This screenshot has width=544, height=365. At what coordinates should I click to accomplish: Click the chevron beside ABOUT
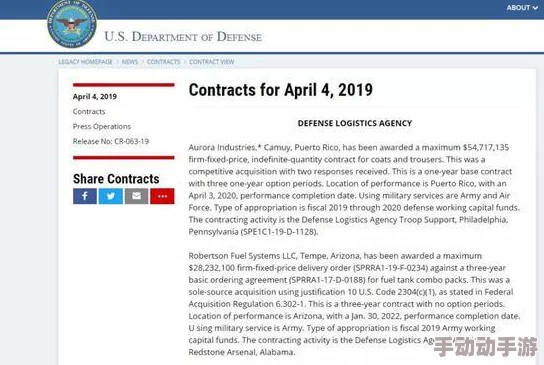coord(535,8)
